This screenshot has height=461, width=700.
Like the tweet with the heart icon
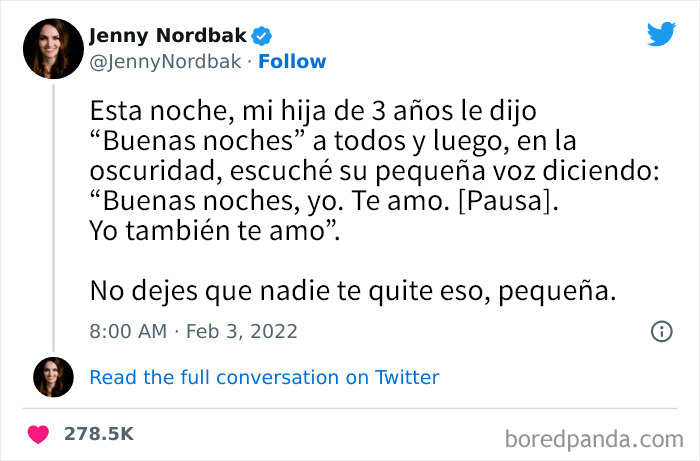coord(39,434)
